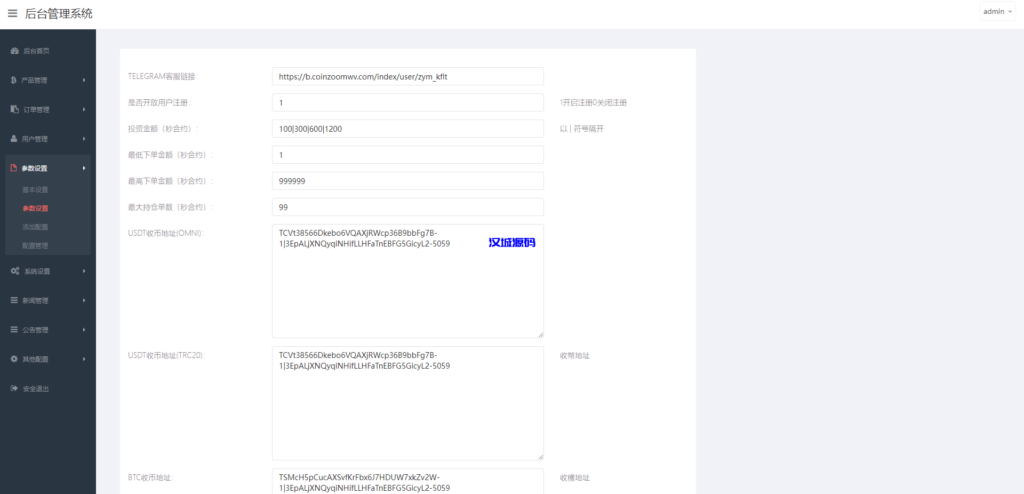Click the gears icon beside 系统设置

tap(14, 271)
